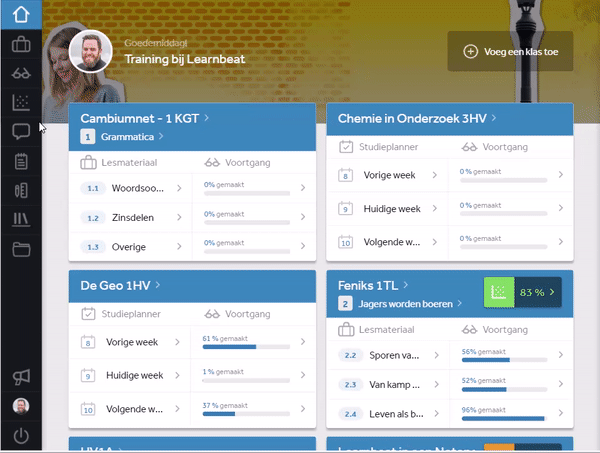
Task: Click chapter number 2 badge in Feniks
Action: tap(345, 304)
